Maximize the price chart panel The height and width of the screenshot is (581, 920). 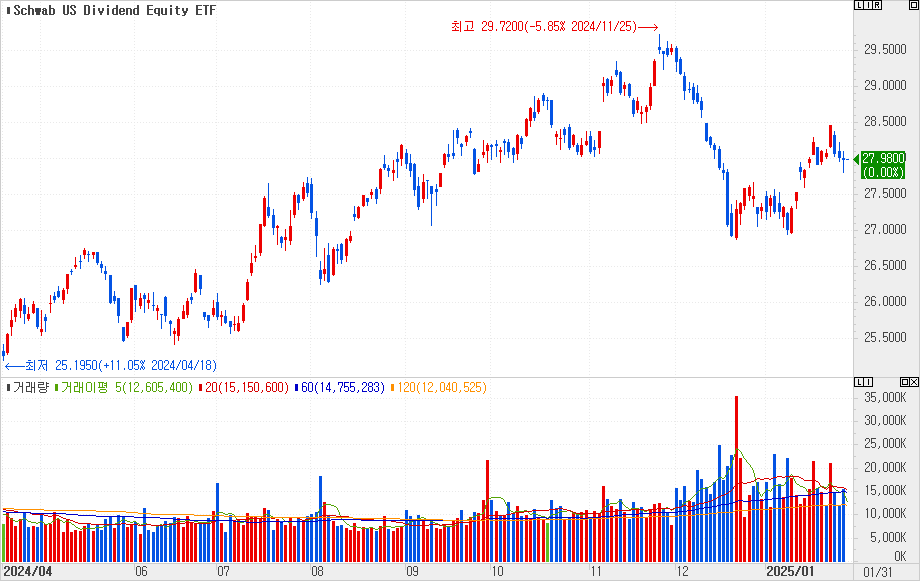pyautogui.click(x=914, y=5)
